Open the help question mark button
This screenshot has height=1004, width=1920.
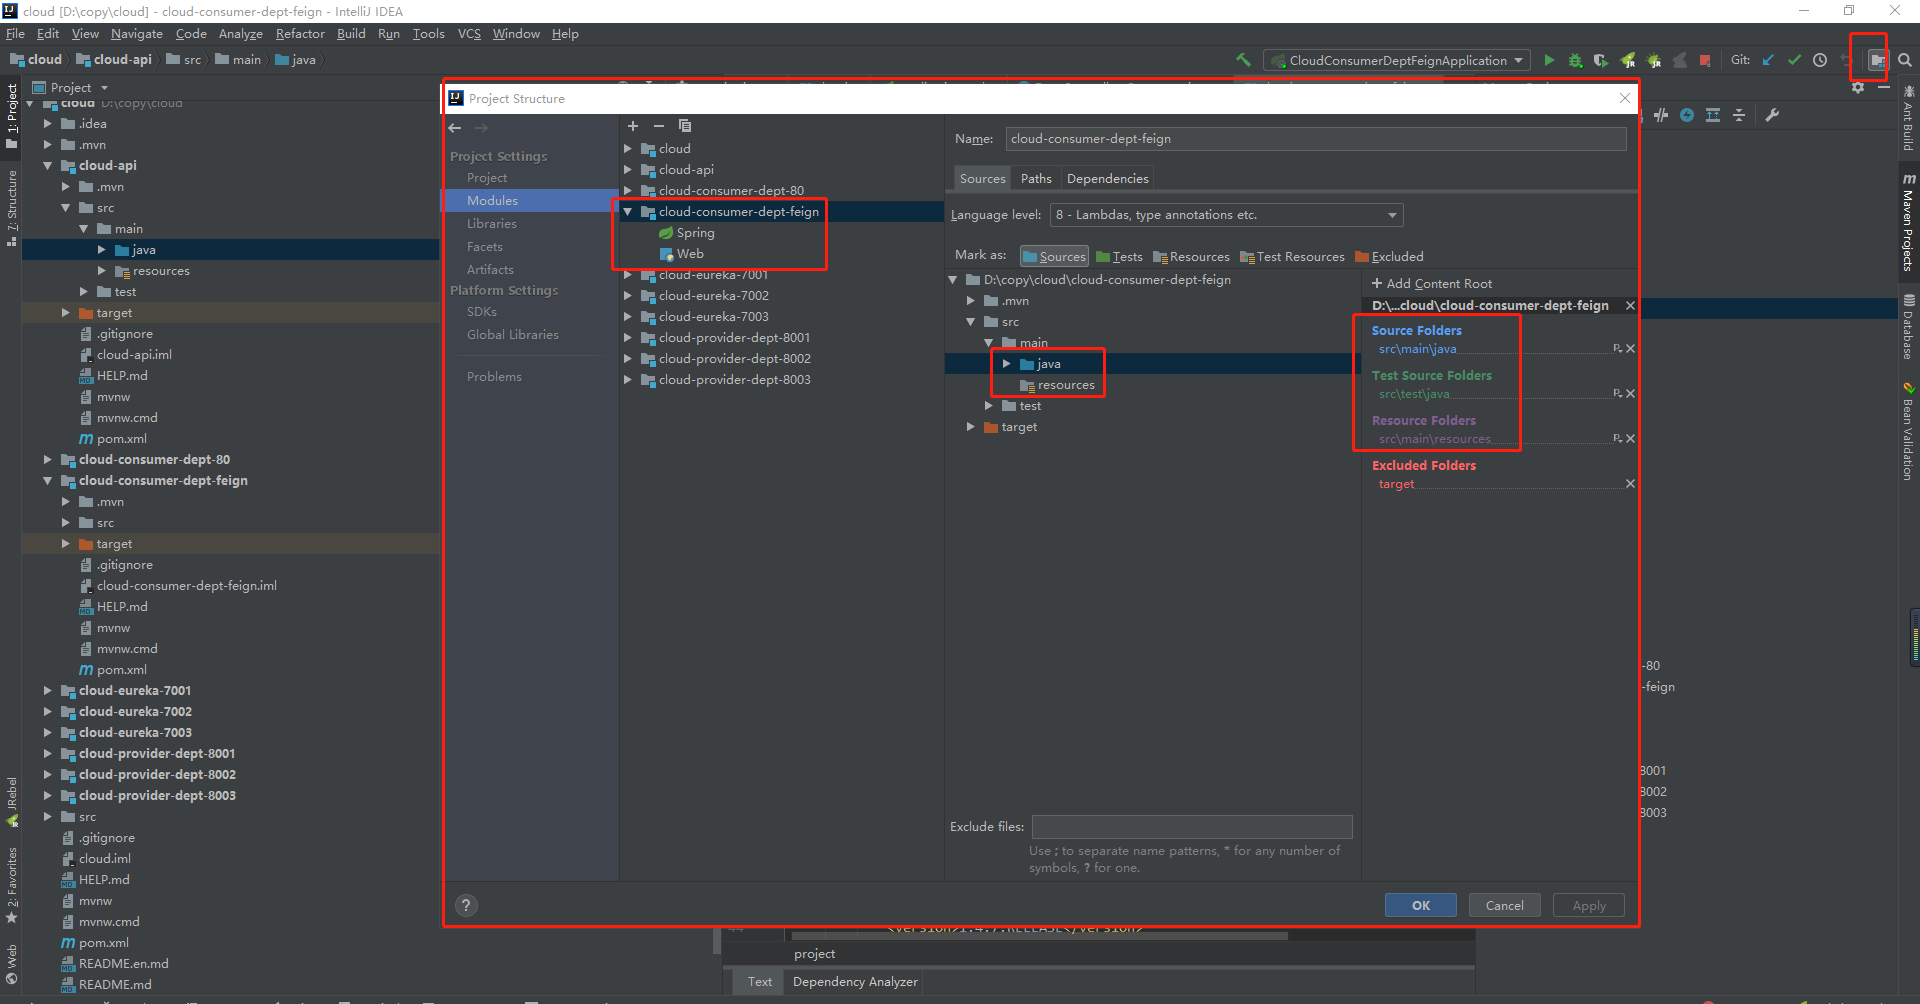(466, 906)
